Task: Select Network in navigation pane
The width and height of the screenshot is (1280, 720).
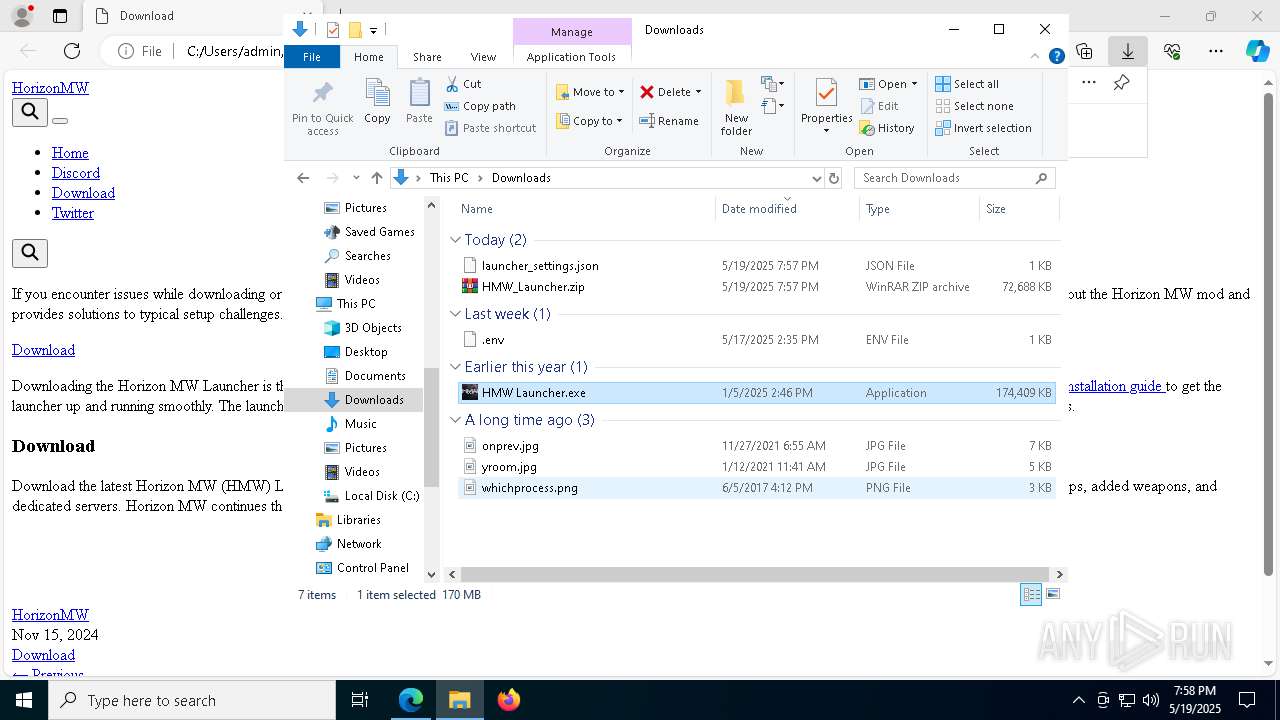Action: click(359, 544)
